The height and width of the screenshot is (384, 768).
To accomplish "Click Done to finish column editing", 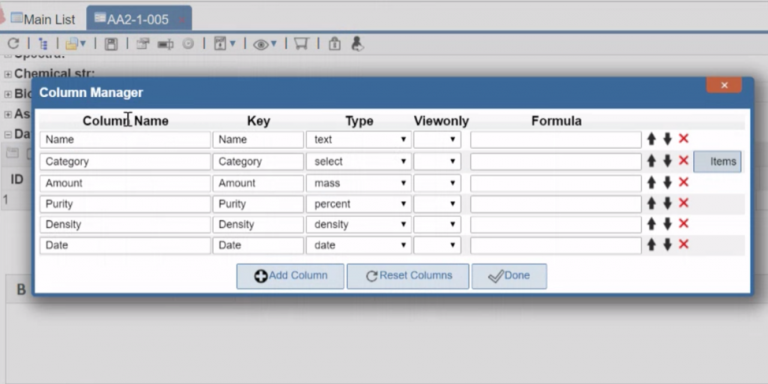I will 509,276.
